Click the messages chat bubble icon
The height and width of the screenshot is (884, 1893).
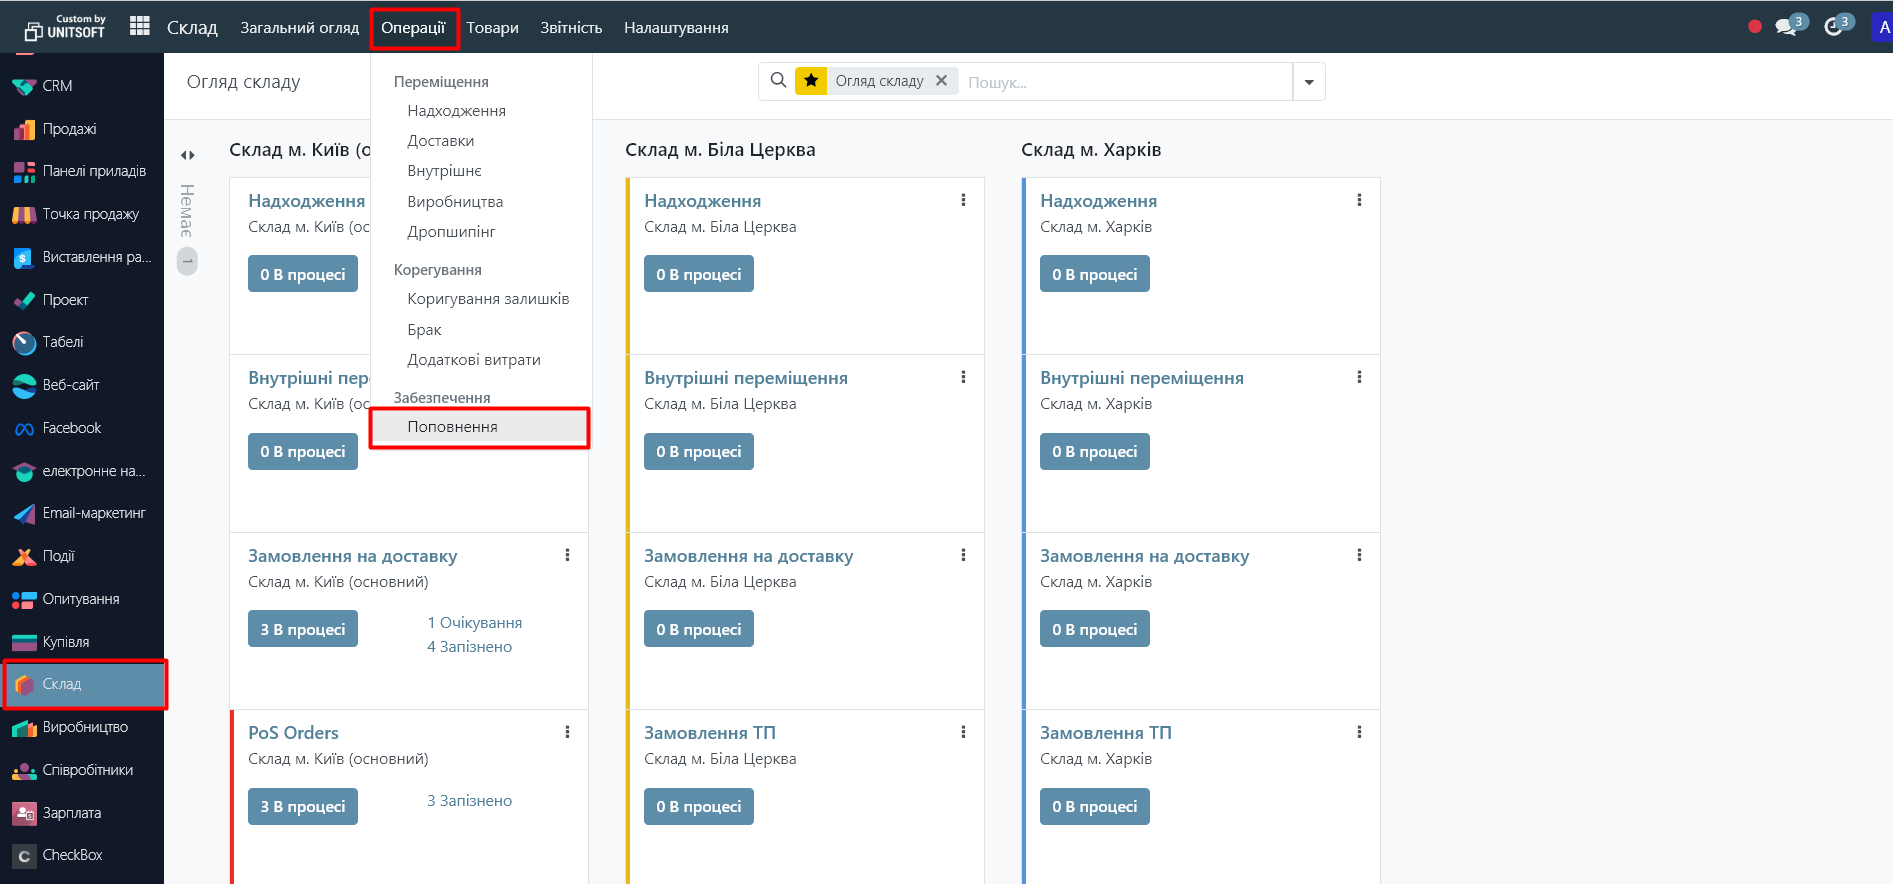(1786, 27)
